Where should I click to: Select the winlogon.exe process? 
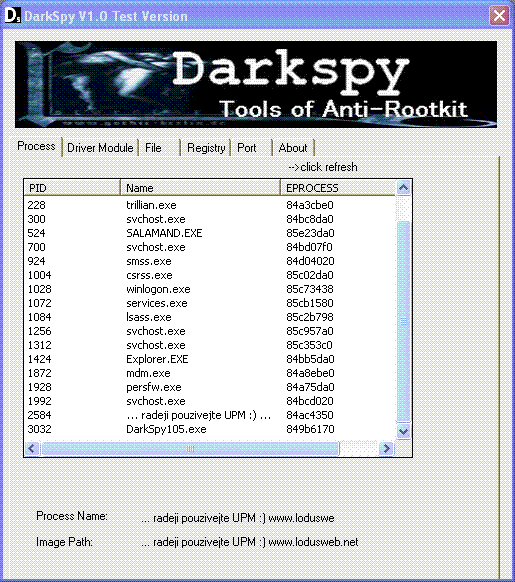click(209, 289)
